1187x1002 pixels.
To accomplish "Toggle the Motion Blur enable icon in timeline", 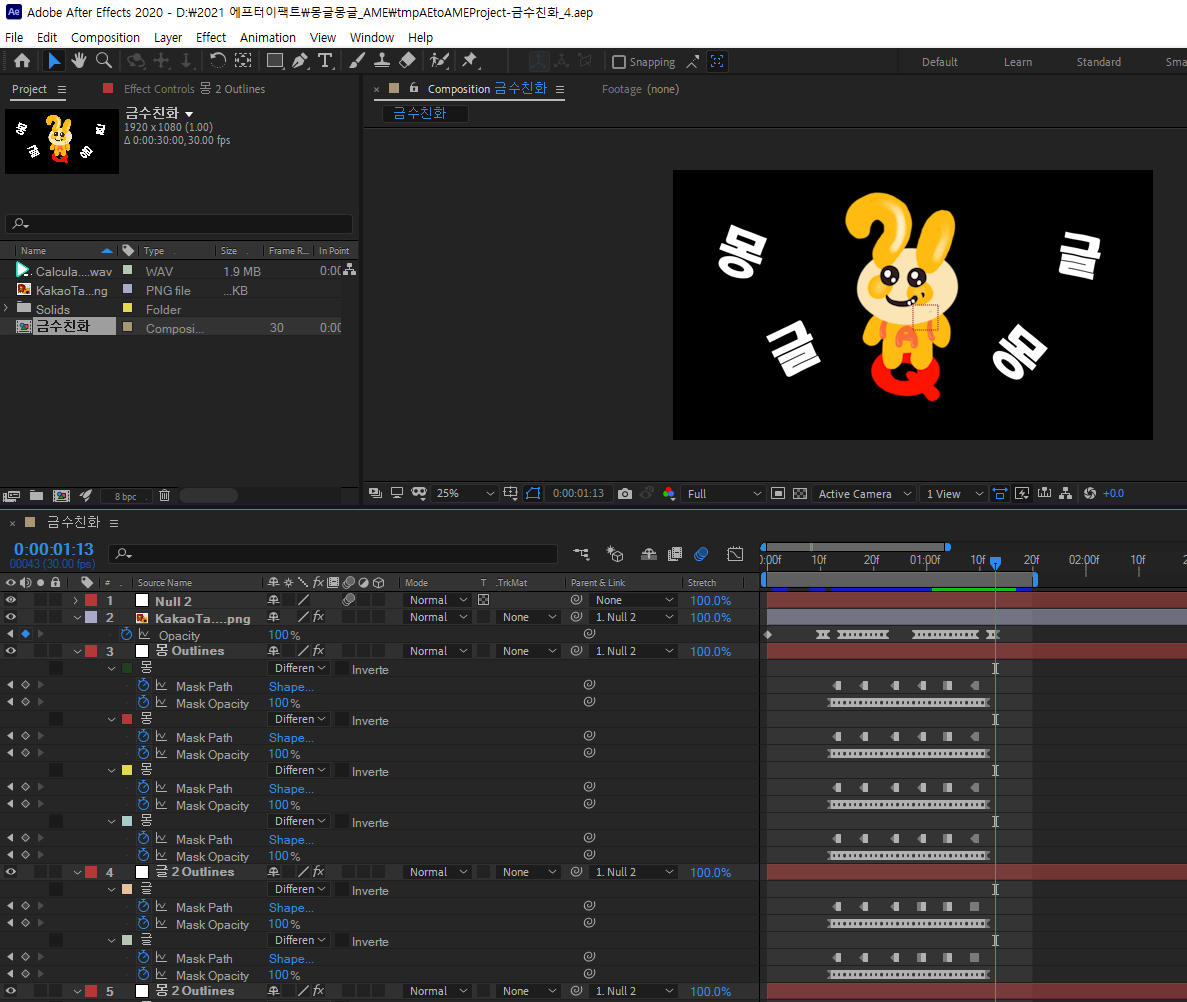I will click(x=701, y=555).
